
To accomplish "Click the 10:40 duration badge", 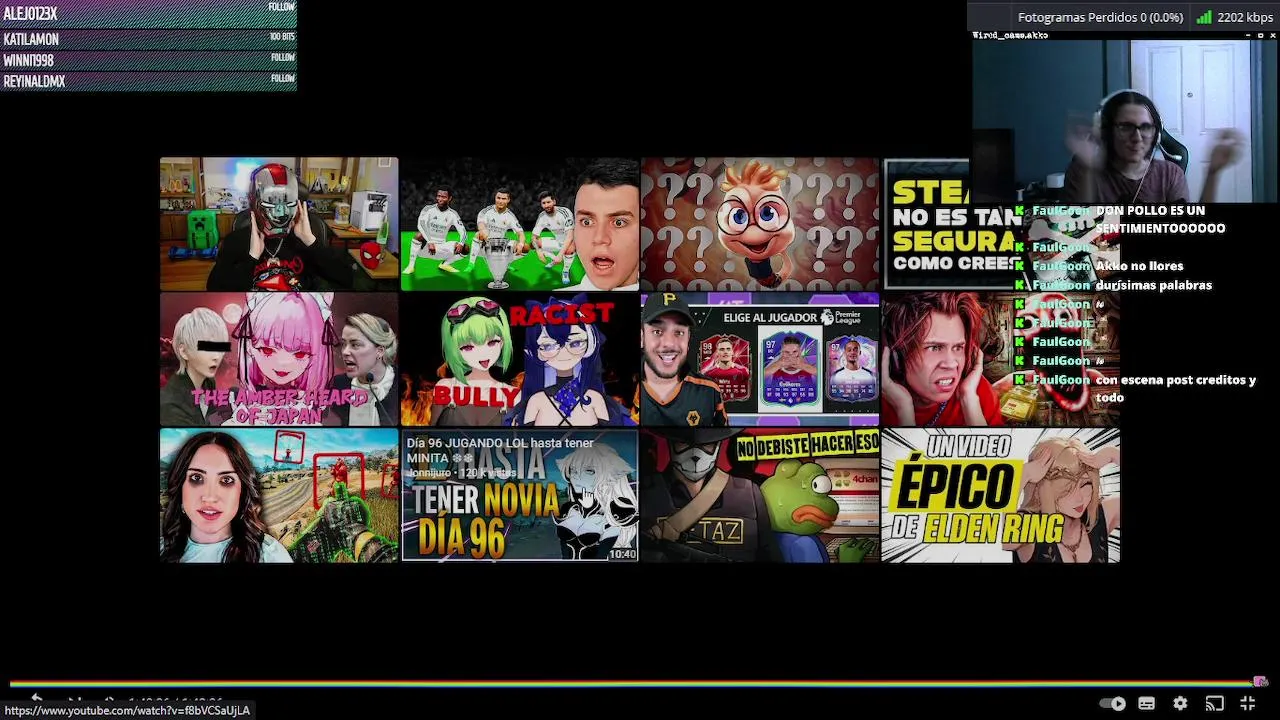I will tap(622, 553).
